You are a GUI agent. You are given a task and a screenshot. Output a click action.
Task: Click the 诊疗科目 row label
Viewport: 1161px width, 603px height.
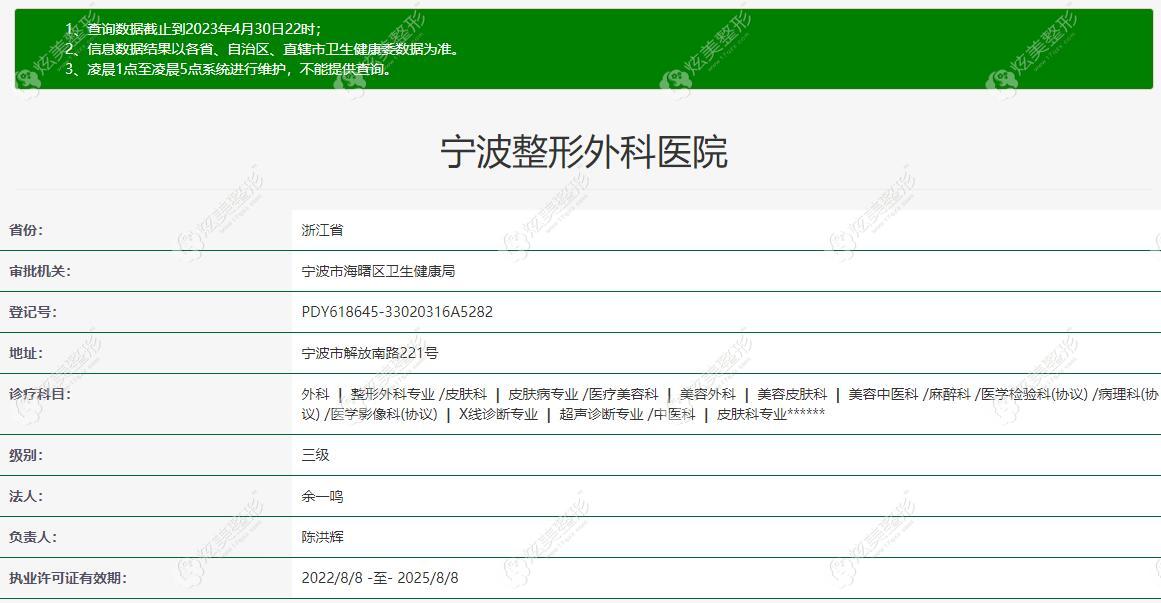(40, 394)
